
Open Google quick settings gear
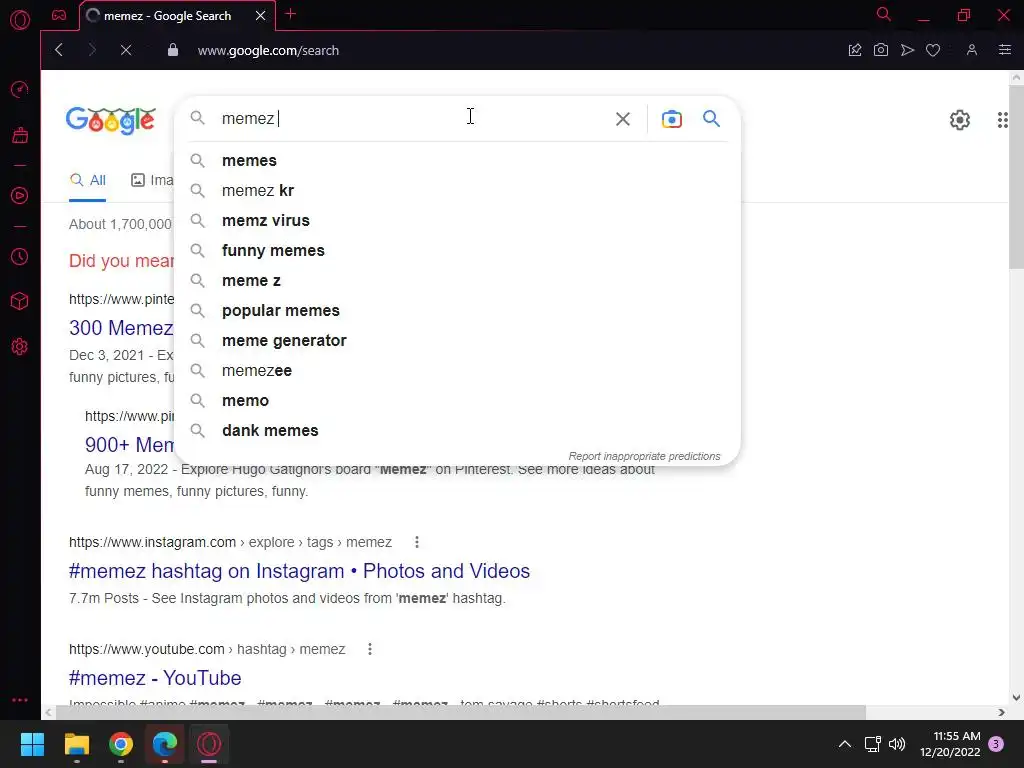959,120
